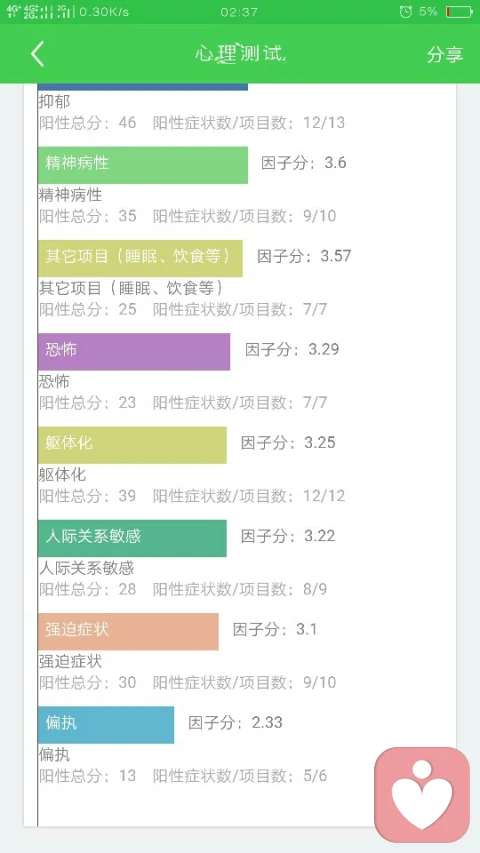Select the teal 人际关系敏感 bar
The height and width of the screenshot is (853, 480).
coord(132,538)
